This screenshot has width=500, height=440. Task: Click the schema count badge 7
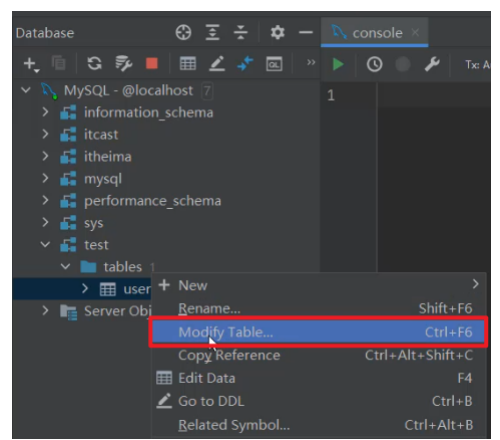207,91
